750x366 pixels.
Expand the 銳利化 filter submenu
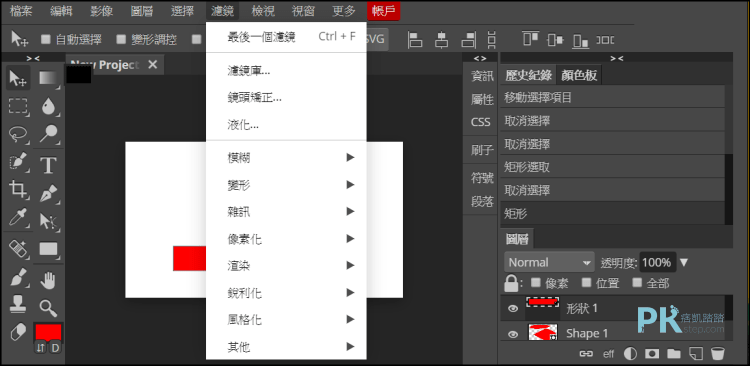coord(286,292)
